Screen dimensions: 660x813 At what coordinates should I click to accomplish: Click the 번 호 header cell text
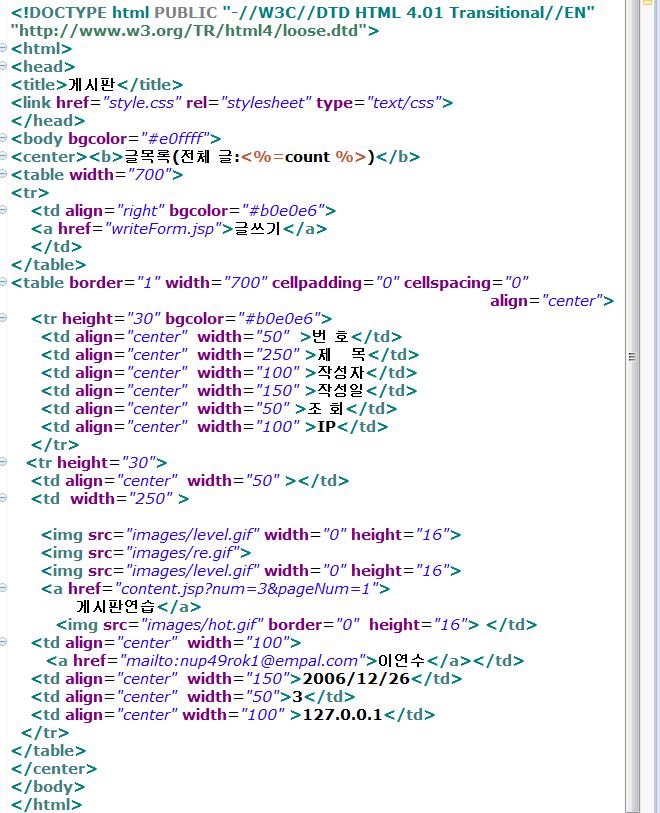point(330,337)
